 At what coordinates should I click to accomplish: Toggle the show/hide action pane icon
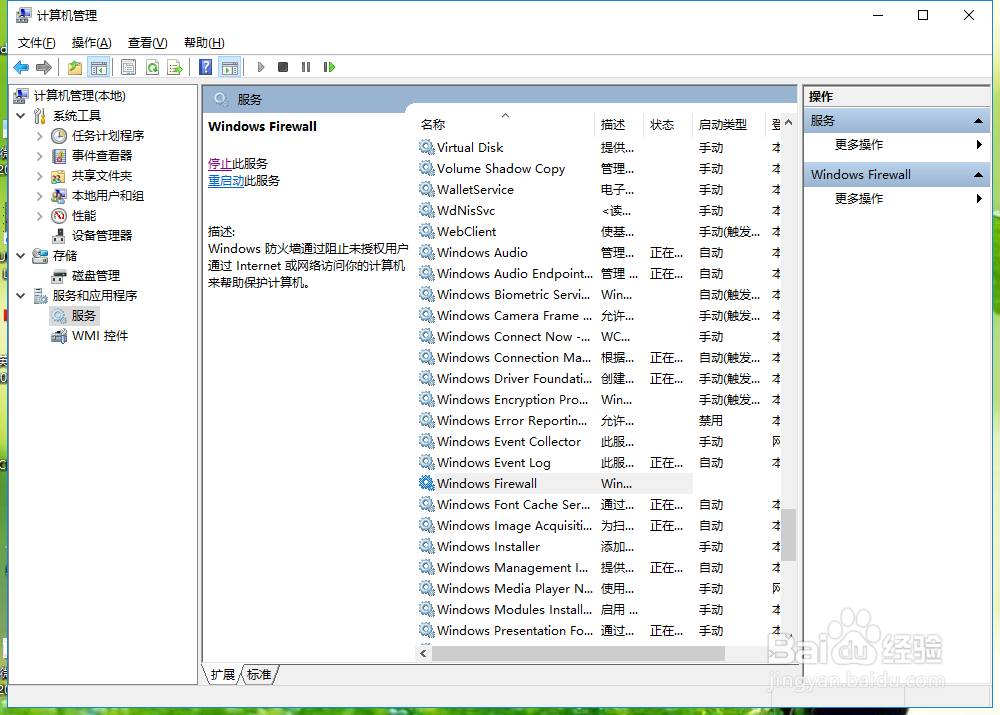click(230, 67)
